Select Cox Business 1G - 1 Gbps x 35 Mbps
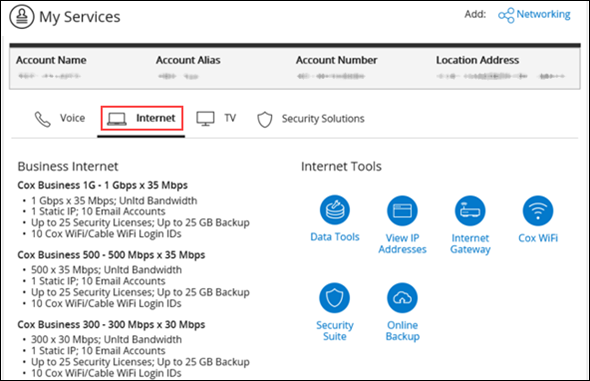590x381 pixels. click(102, 185)
